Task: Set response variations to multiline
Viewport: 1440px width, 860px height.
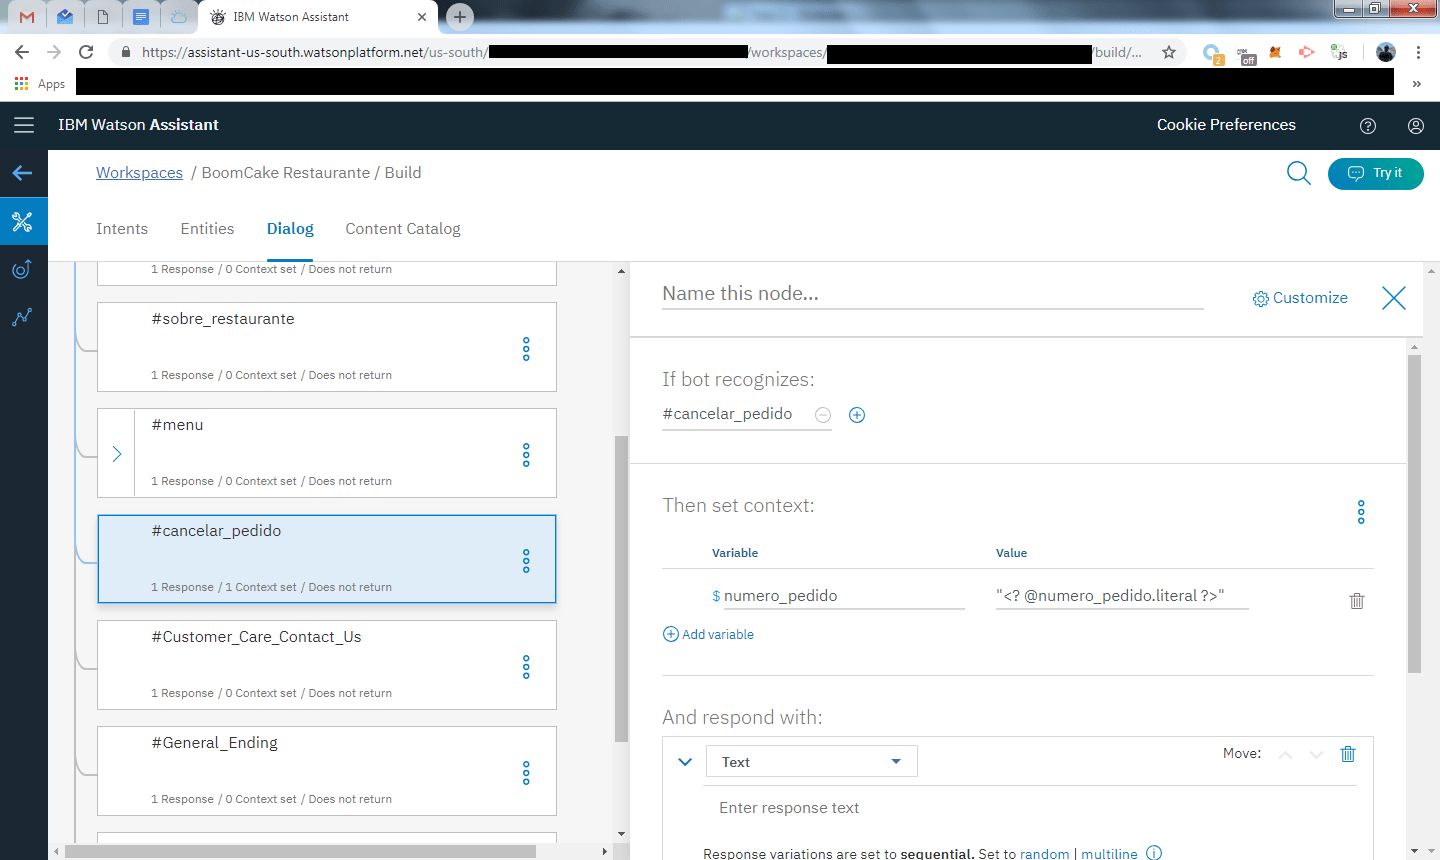Action: pos(1109,853)
